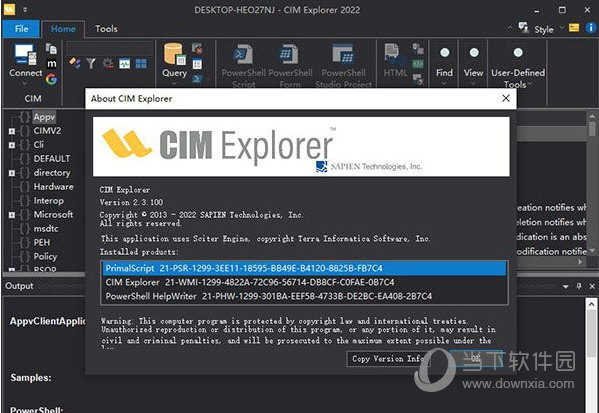Select the msdtc namespace in the tree
599x413 pixels.
coord(46,228)
